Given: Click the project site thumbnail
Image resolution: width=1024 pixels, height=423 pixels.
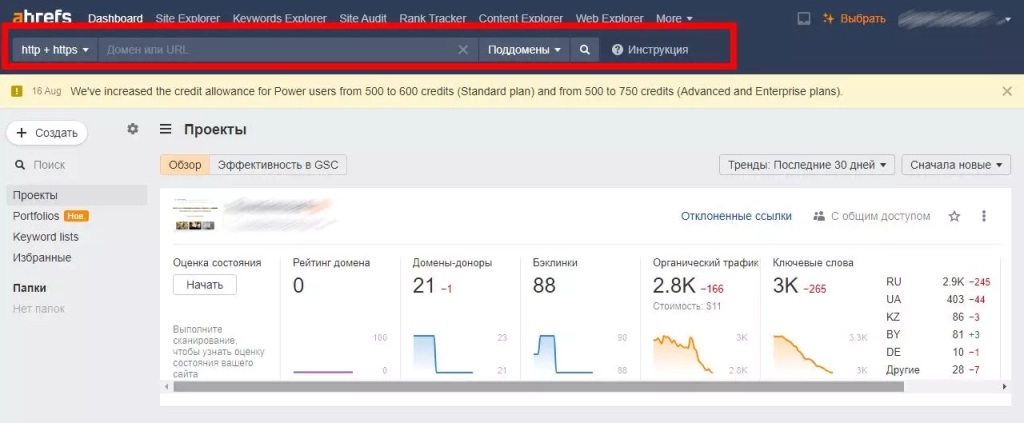Looking at the screenshot, I should tap(195, 213).
